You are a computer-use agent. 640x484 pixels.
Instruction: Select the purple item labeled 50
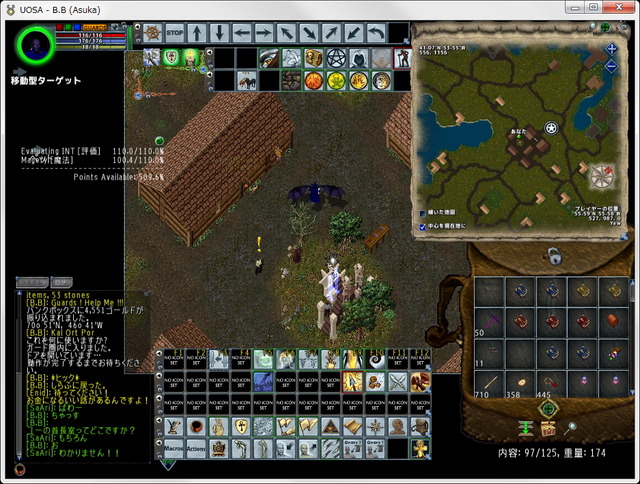(489, 322)
